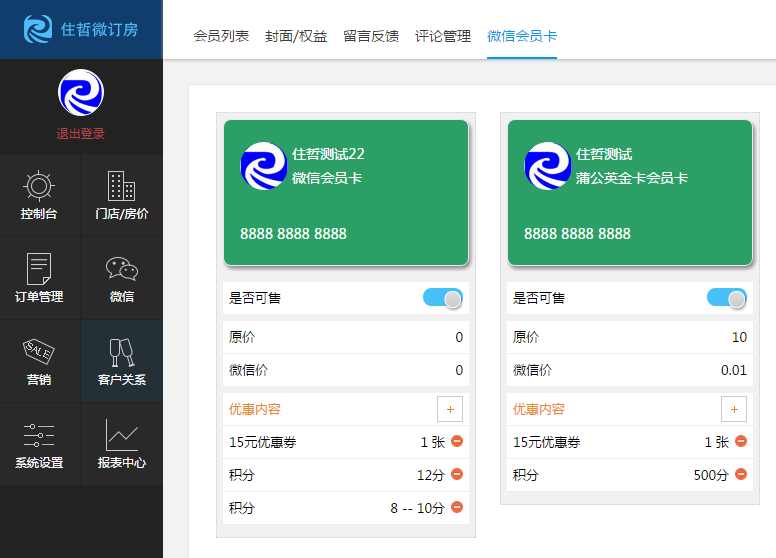Screen dimensions: 776x558
Task: Toggle 是否可售 for 住哲测试22 card
Action: (x=443, y=298)
